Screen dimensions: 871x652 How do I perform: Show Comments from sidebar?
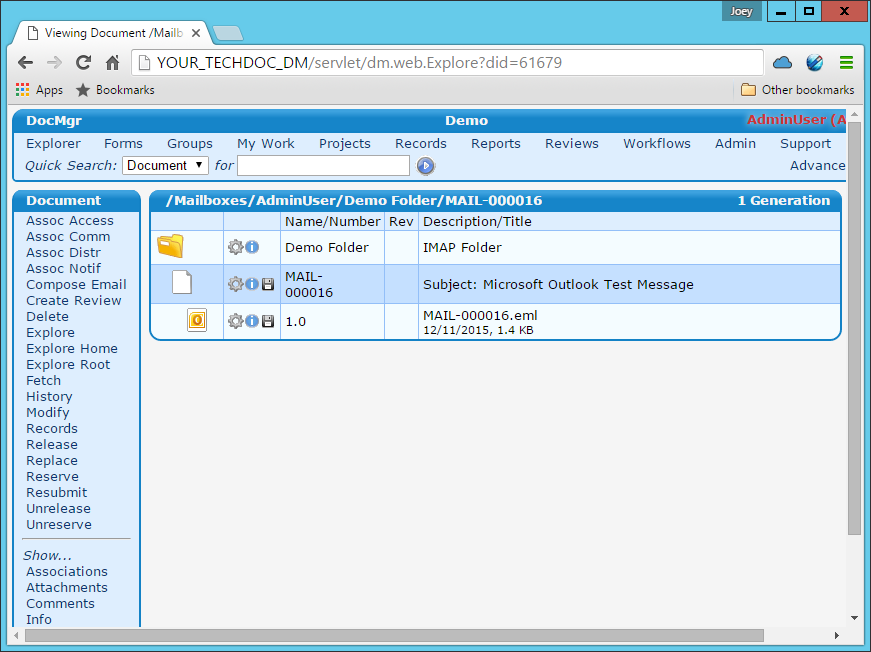61,604
